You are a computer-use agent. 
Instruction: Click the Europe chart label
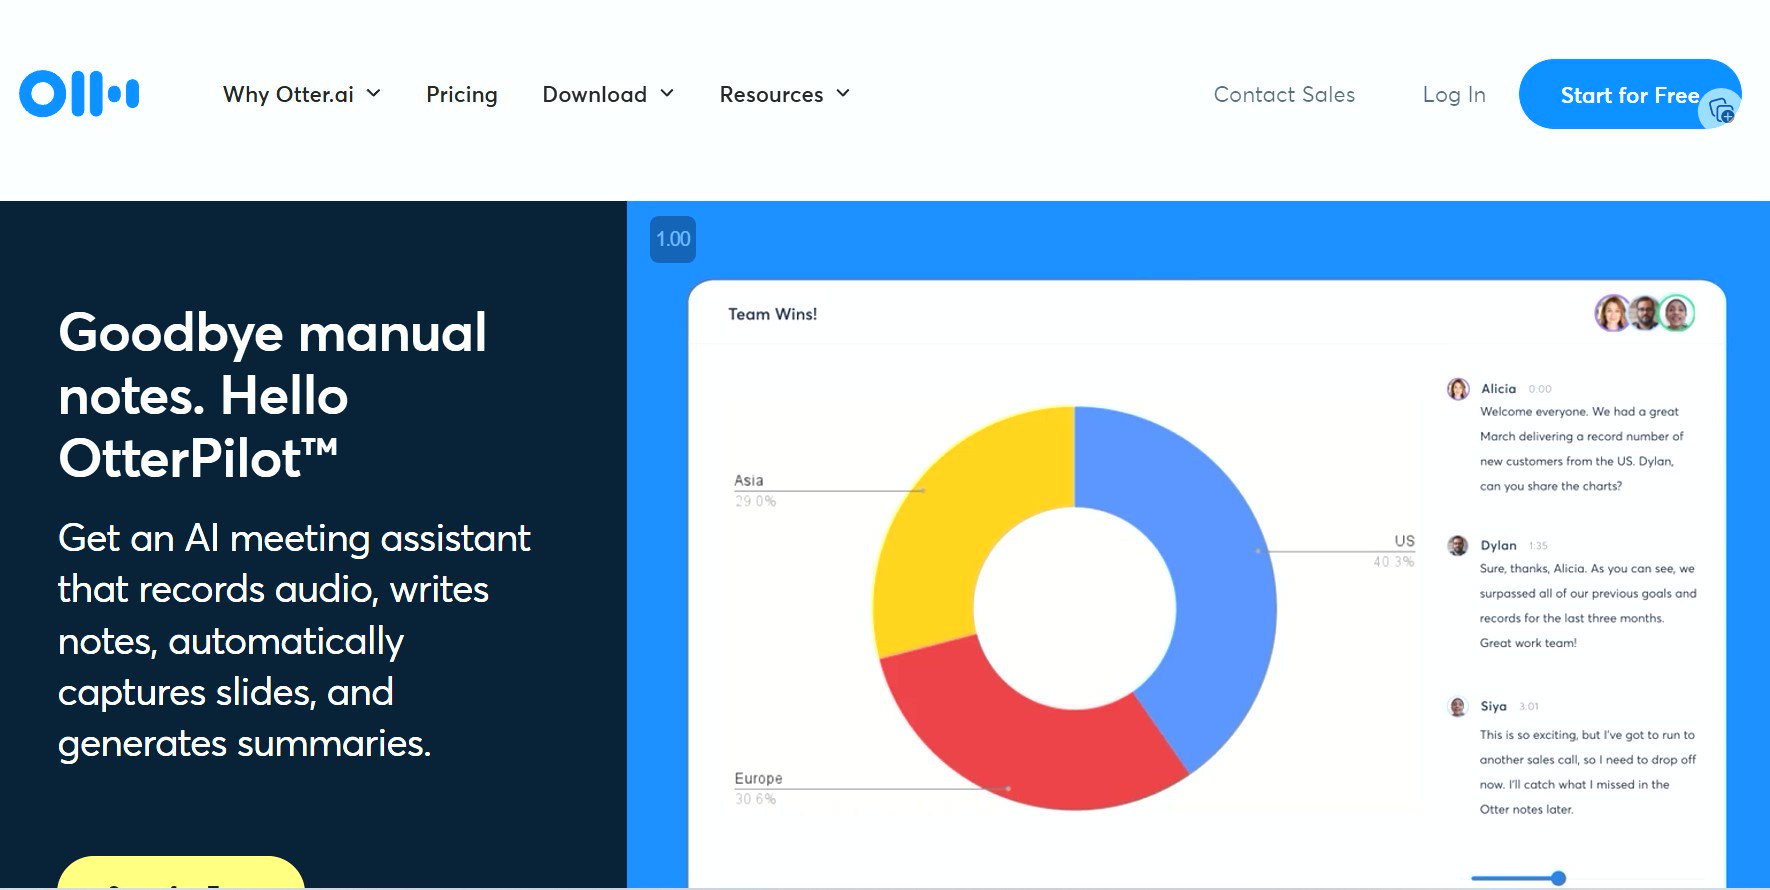click(758, 778)
